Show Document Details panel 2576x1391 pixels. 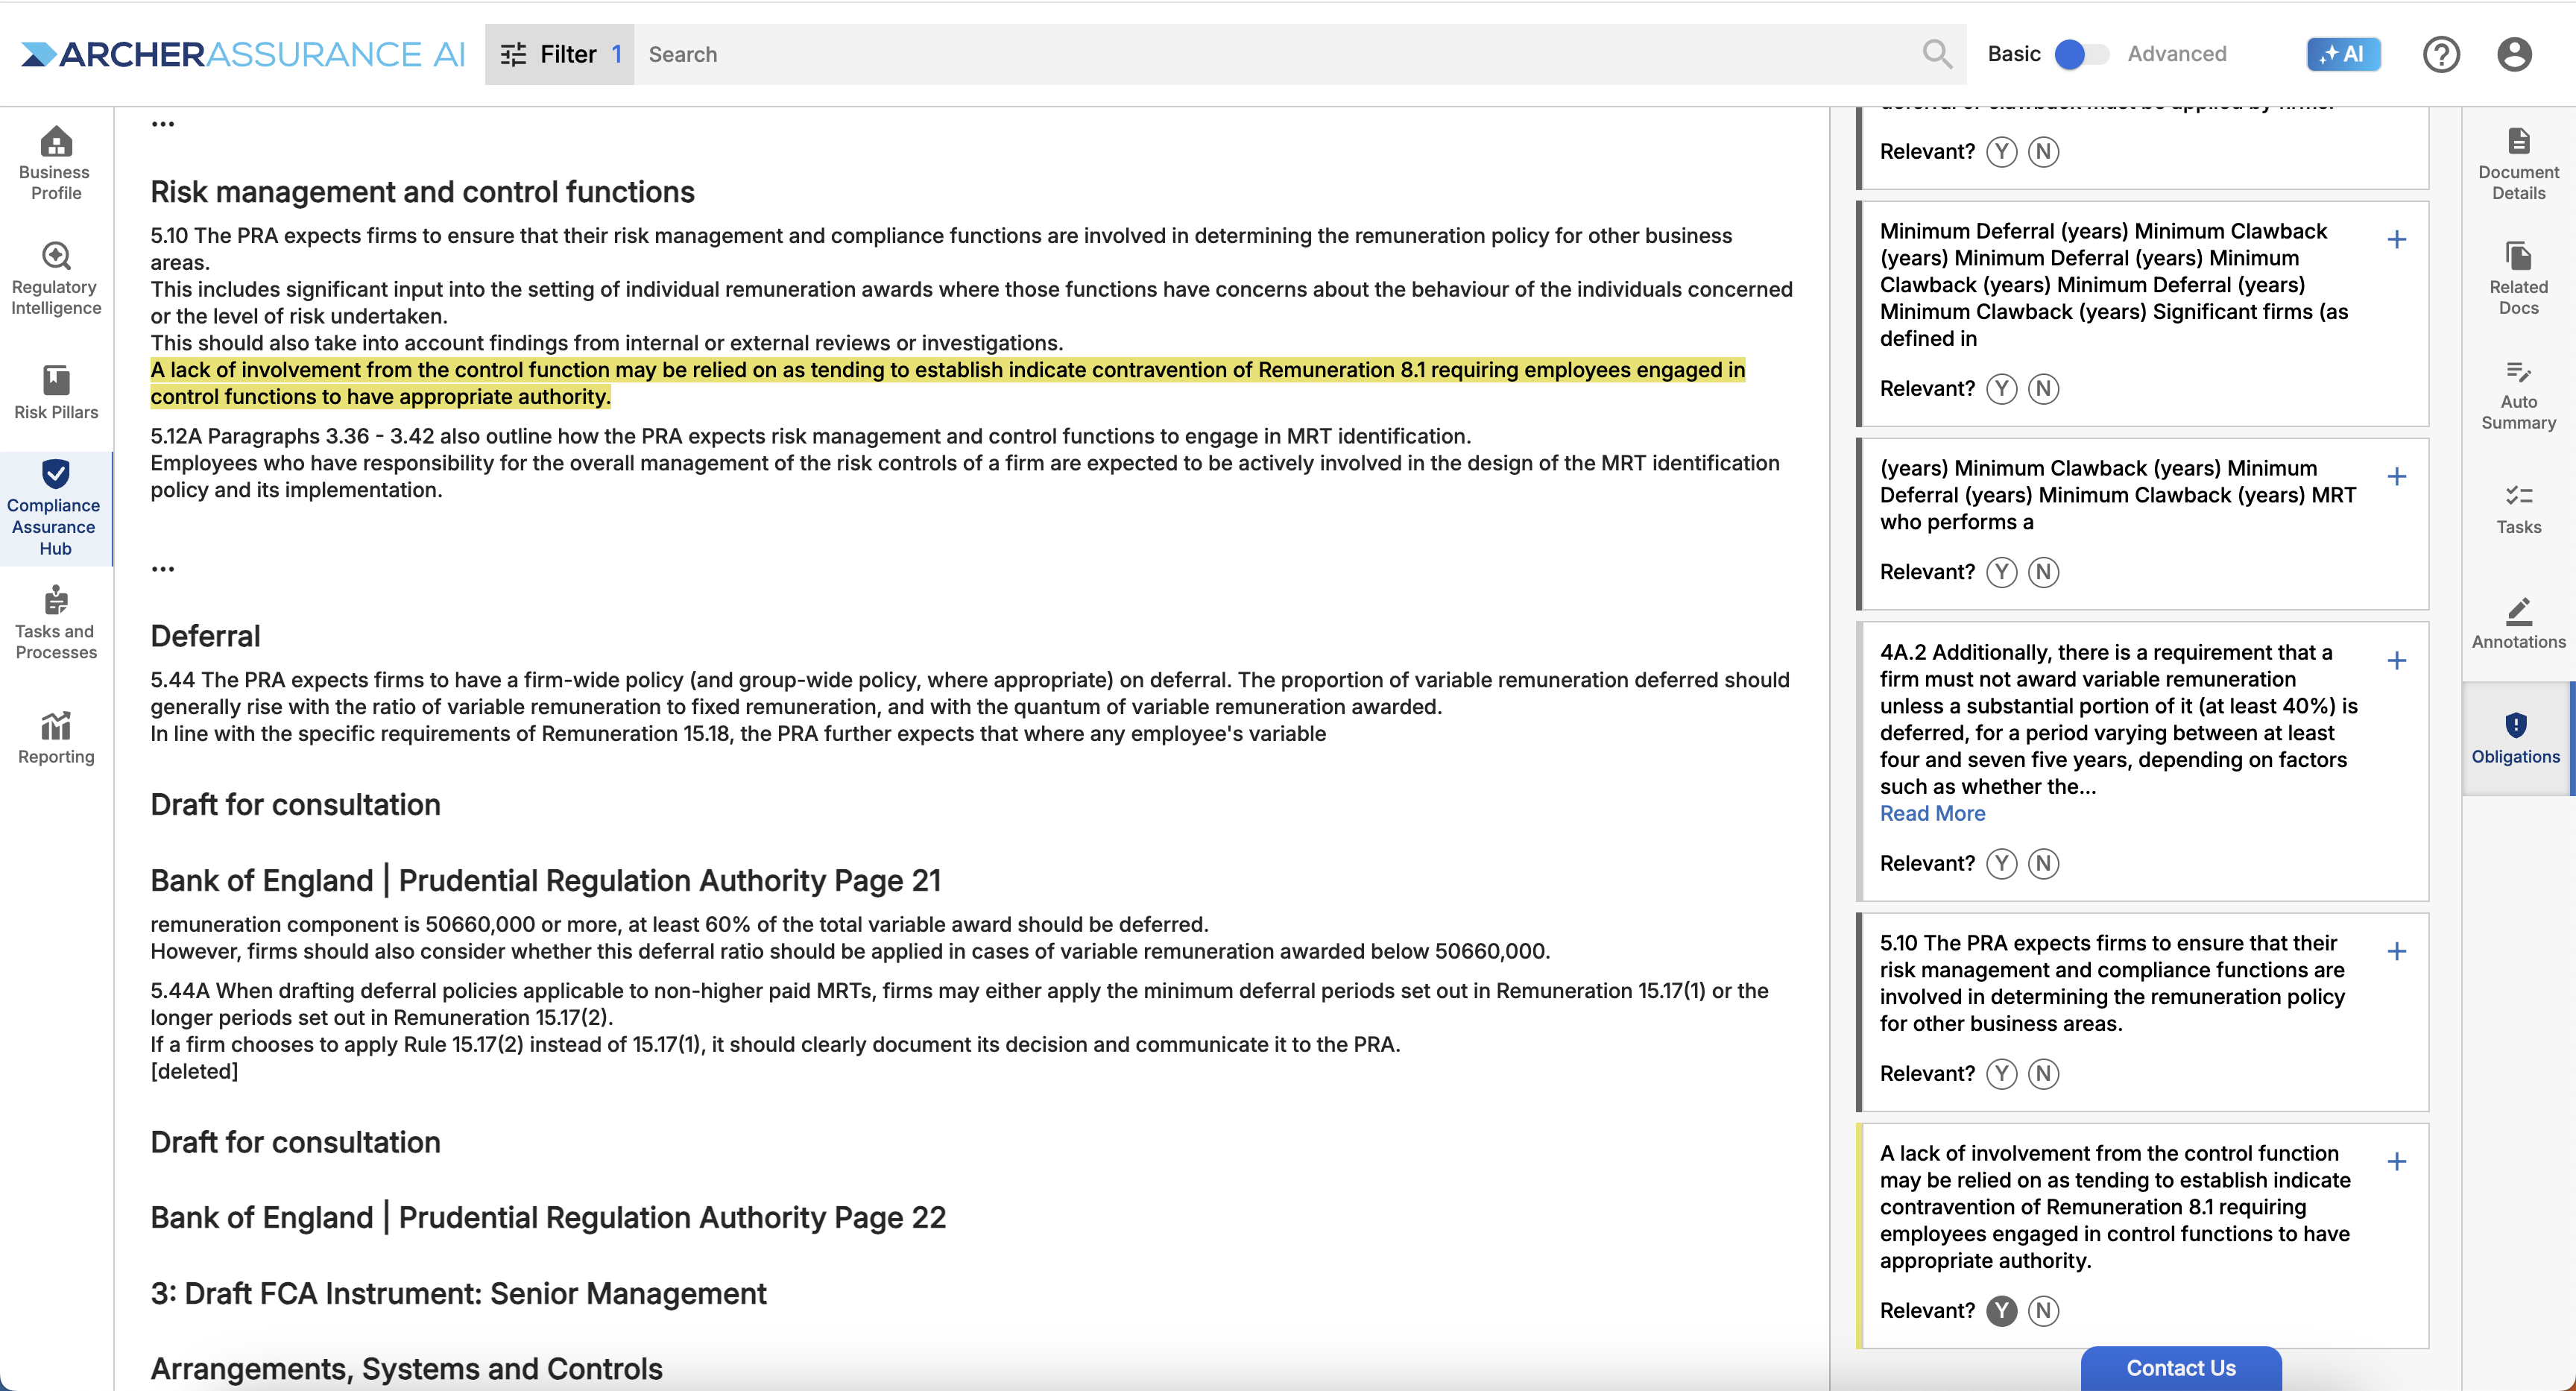point(2518,163)
